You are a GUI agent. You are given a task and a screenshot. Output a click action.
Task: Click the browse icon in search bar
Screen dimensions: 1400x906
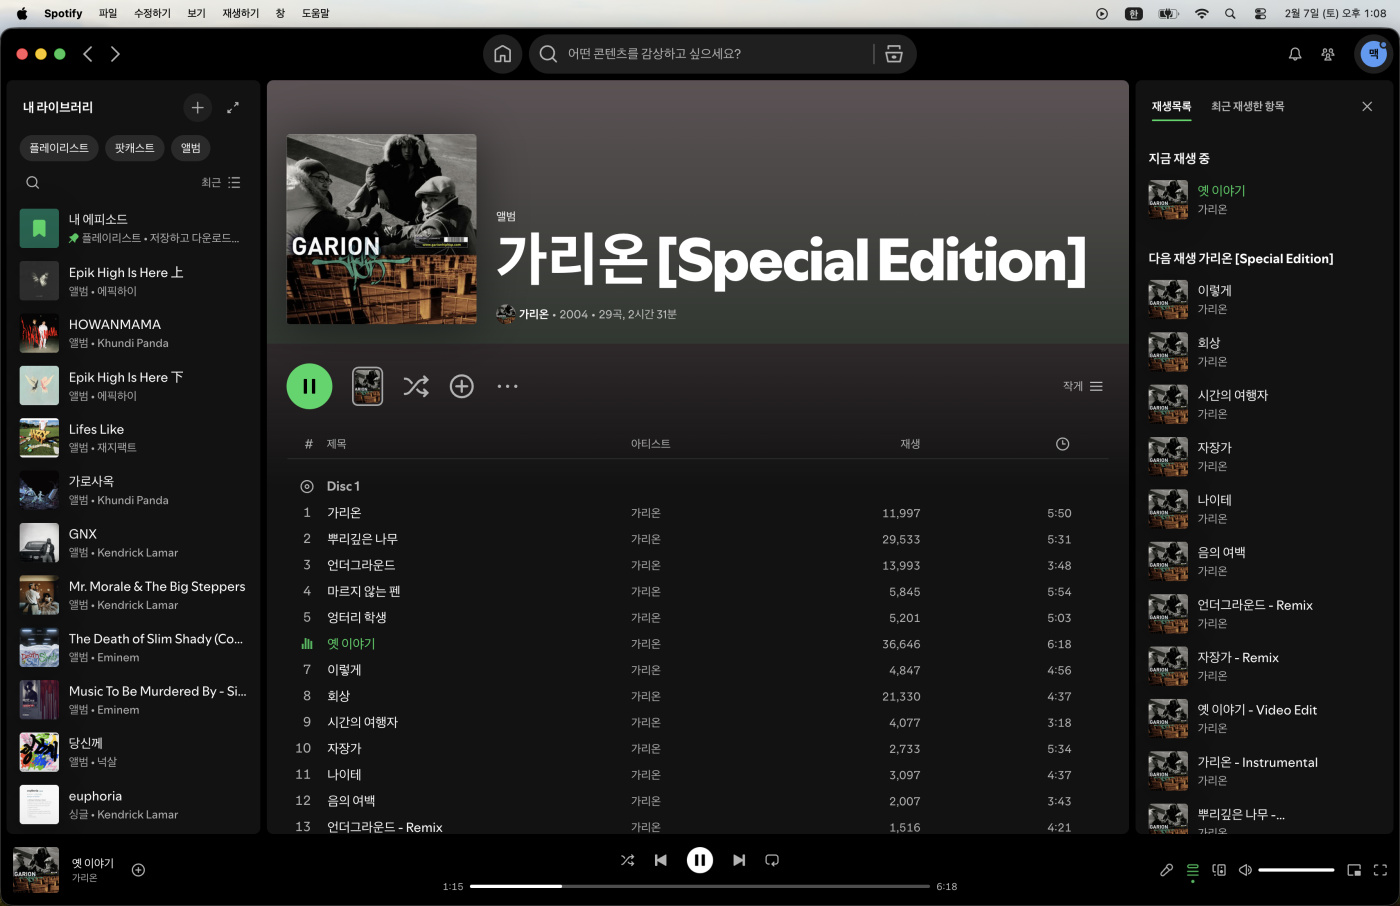(894, 54)
